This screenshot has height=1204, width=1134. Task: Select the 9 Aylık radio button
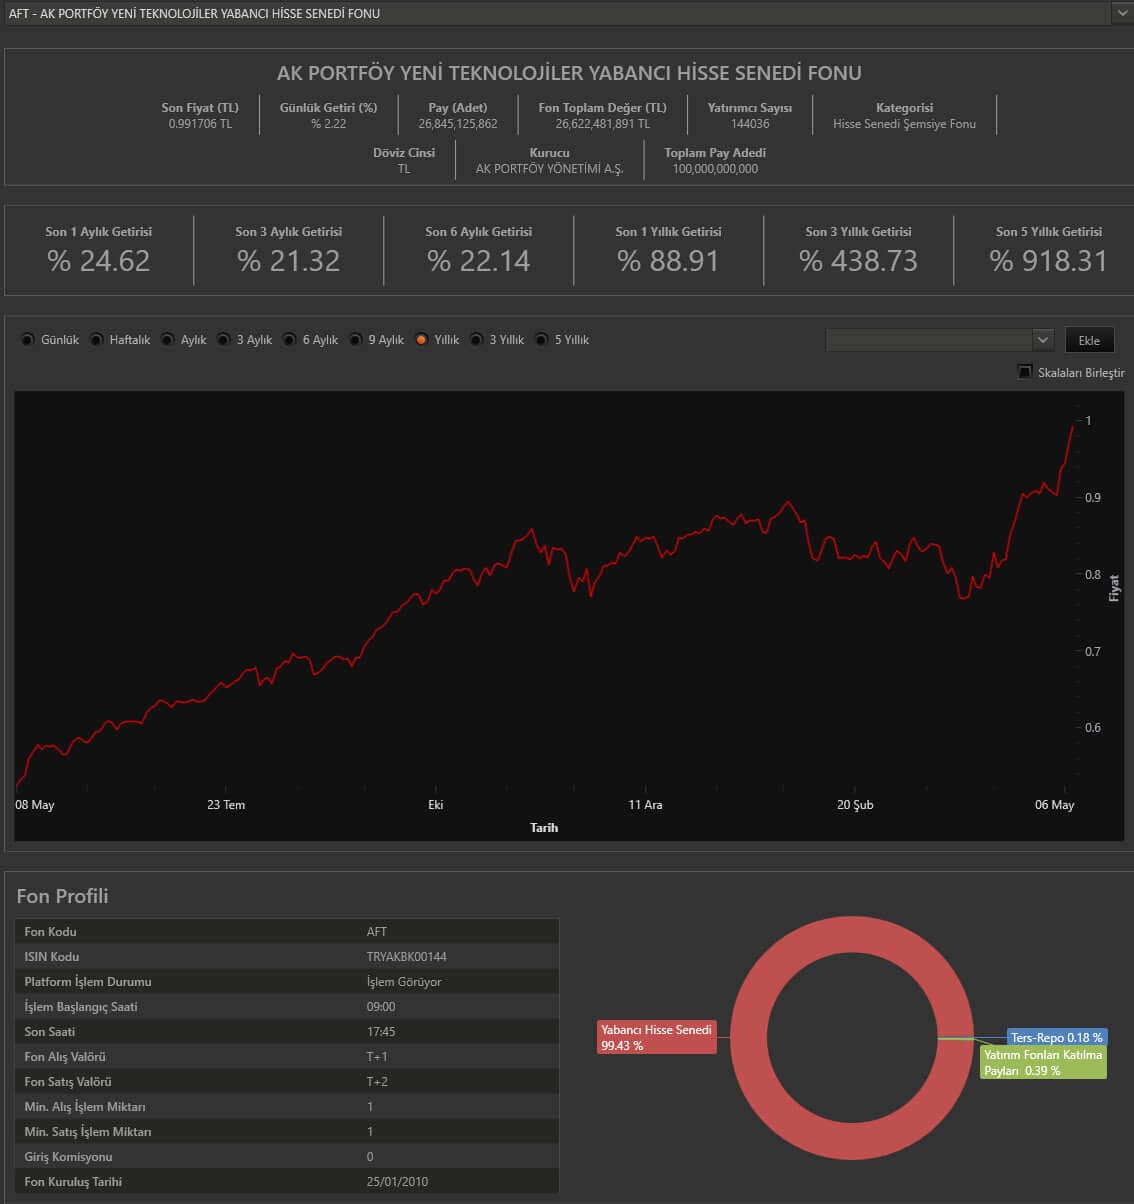pyautogui.click(x=355, y=340)
